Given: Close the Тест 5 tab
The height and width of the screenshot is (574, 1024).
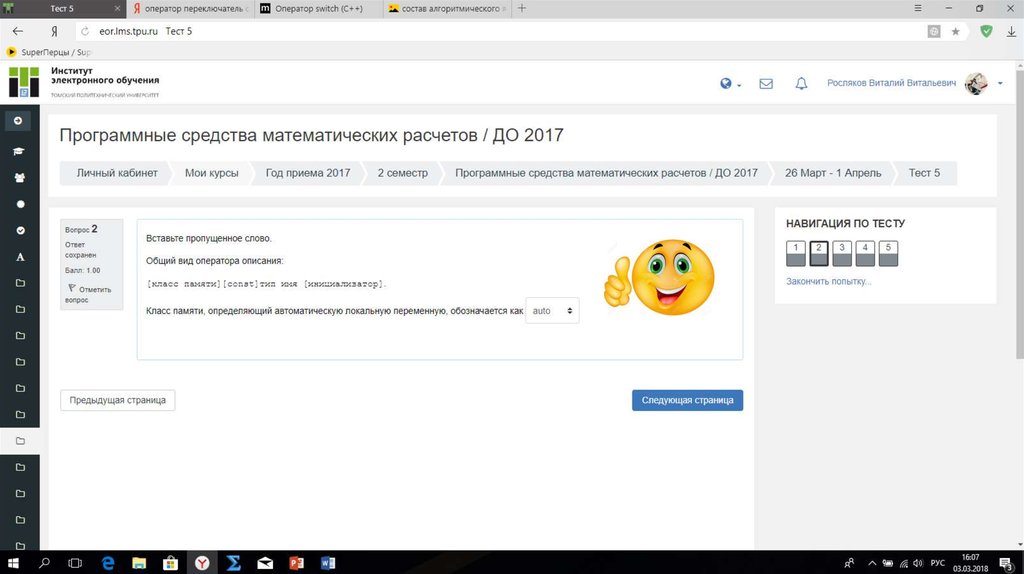Looking at the screenshot, I should point(117,8).
